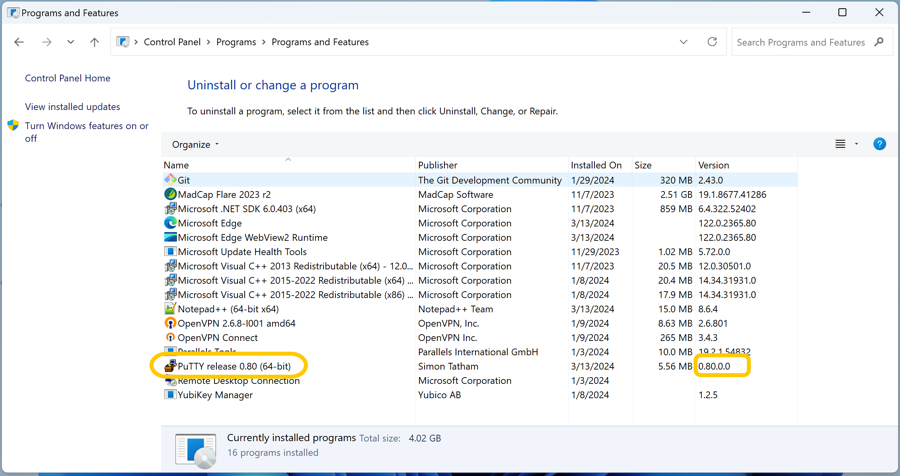Click the OpenVPN 2.6.8 icon
Viewport: 900px width, 476px height.
170,323
